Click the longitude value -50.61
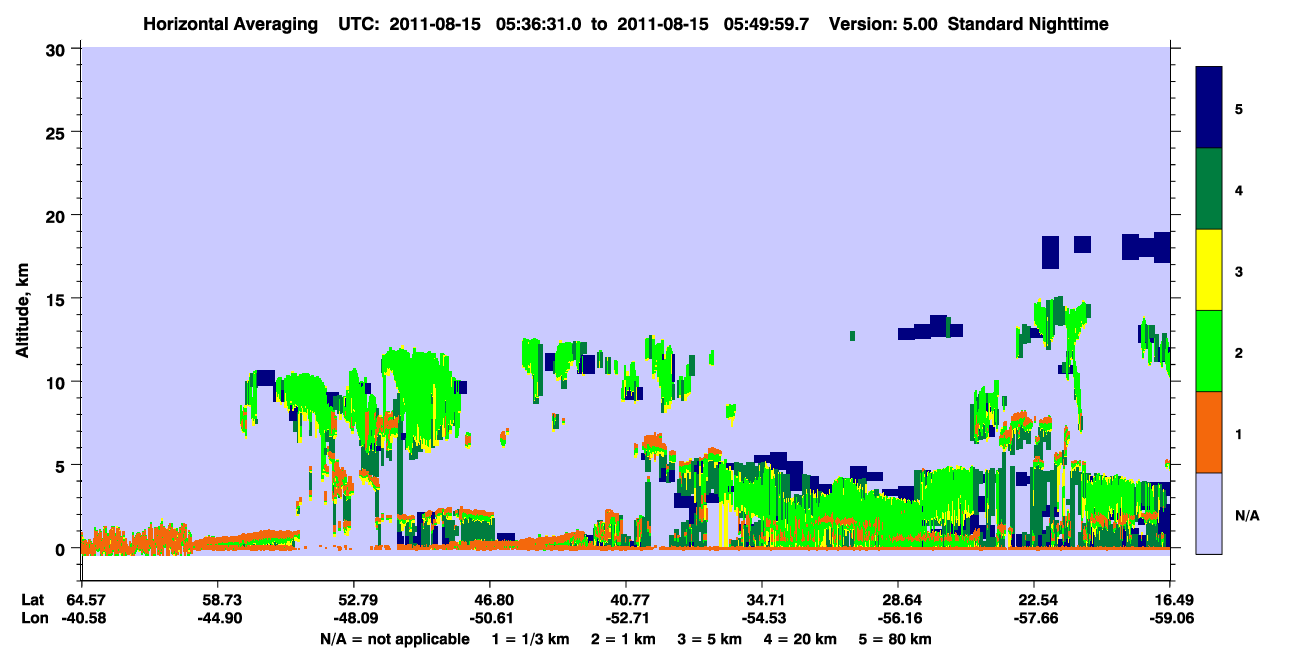The height and width of the screenshot is (667, 1300). click(490, 618)
